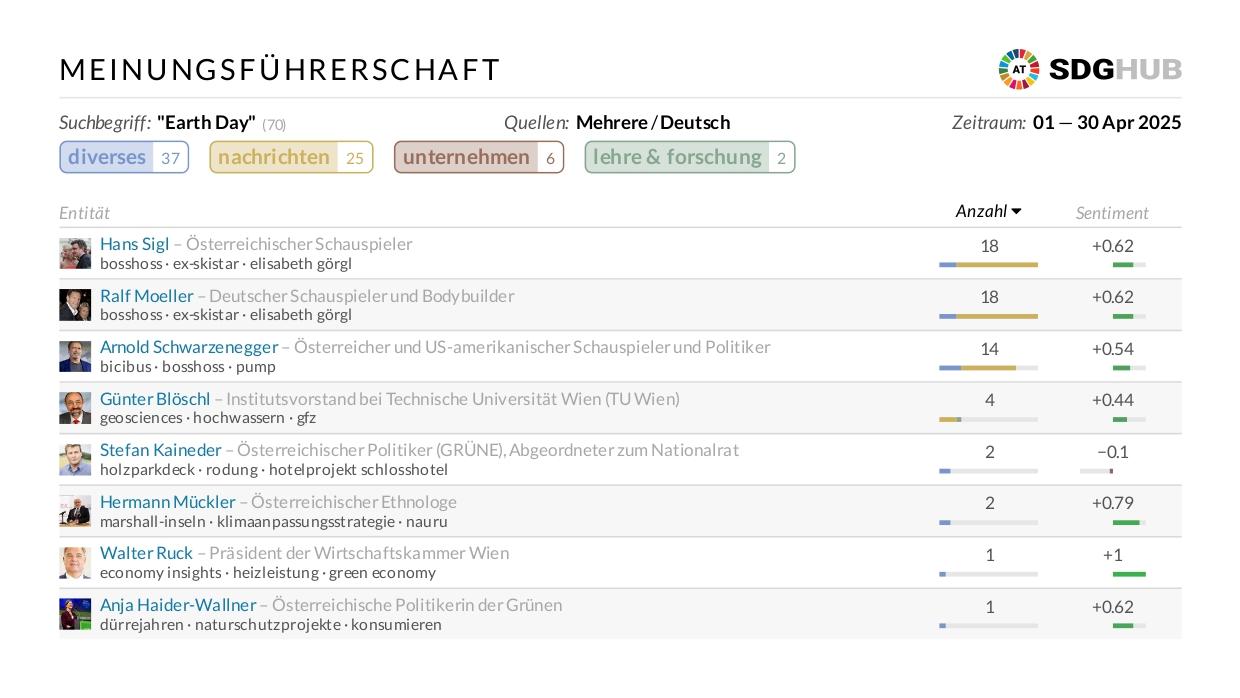Image resolution: width=1240 pixels, height=698 pixels.
Task: Open the Hermann Mückler entity link
Action: [x=168, y=502]
